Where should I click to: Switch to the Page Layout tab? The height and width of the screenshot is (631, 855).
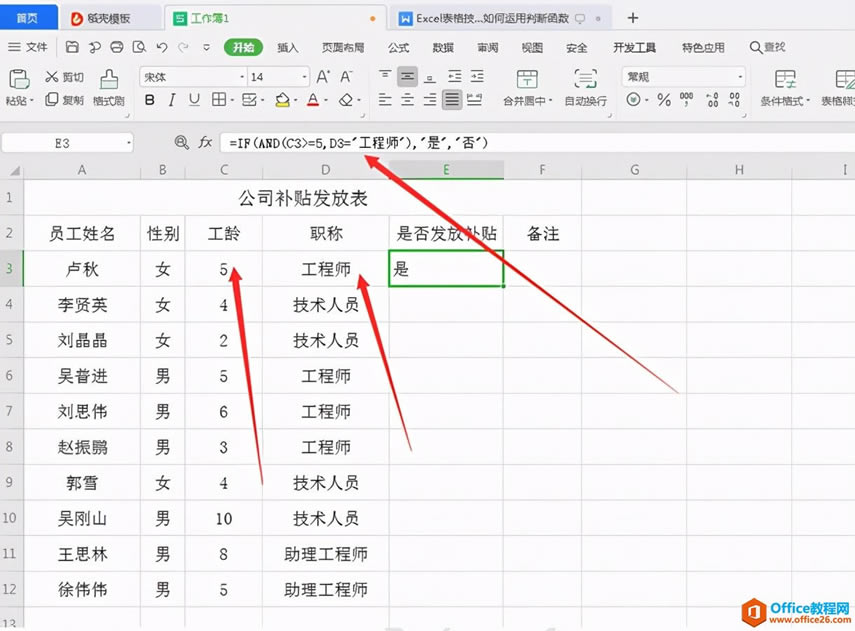coord(342,47)
